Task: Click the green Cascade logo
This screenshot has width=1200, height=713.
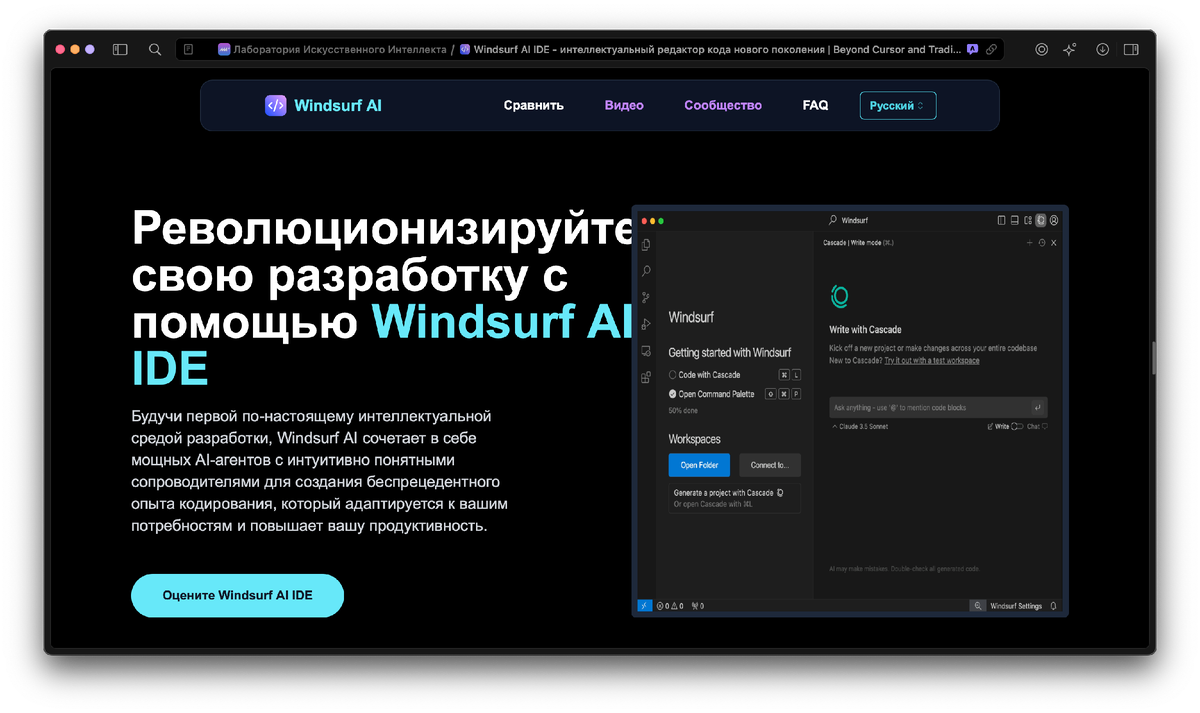Action: click(839, 296)
